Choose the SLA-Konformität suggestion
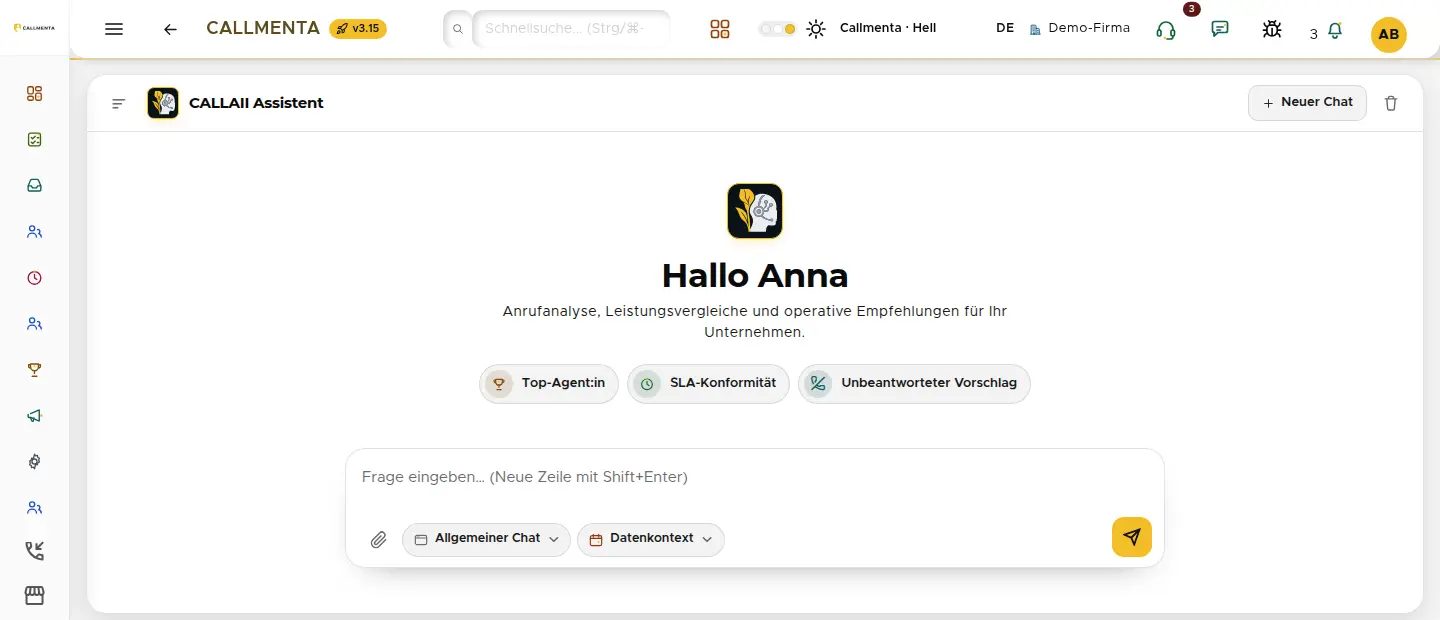 click(708, 384)
